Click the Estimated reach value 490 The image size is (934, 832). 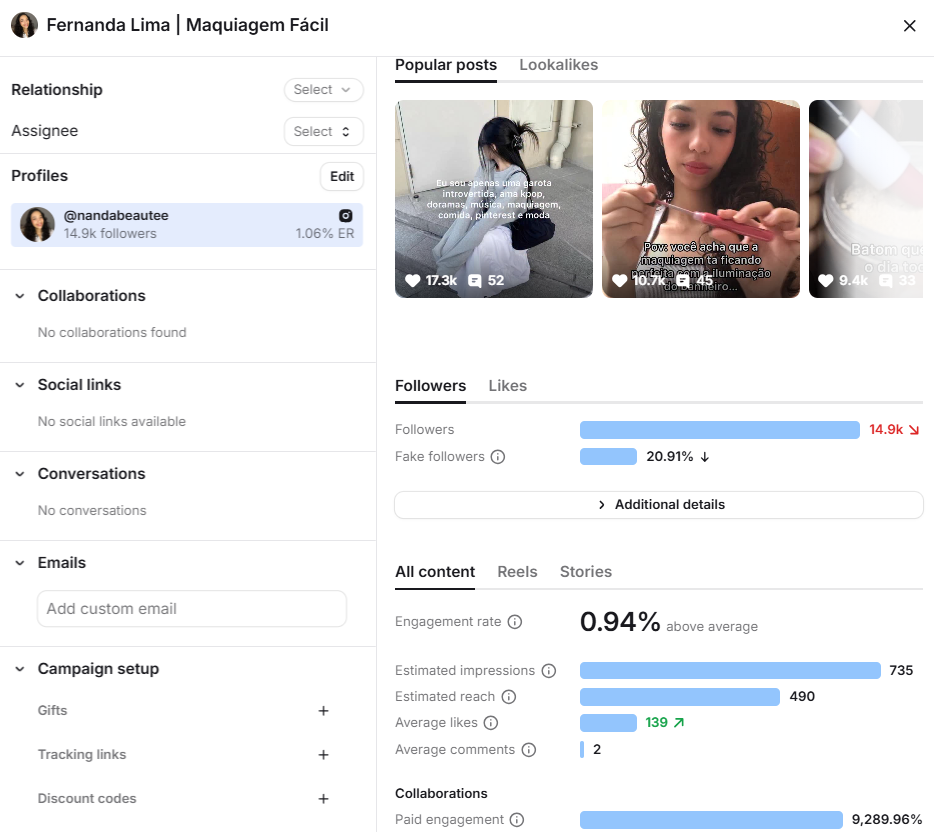pyautogui.click(x=802, y=696)
